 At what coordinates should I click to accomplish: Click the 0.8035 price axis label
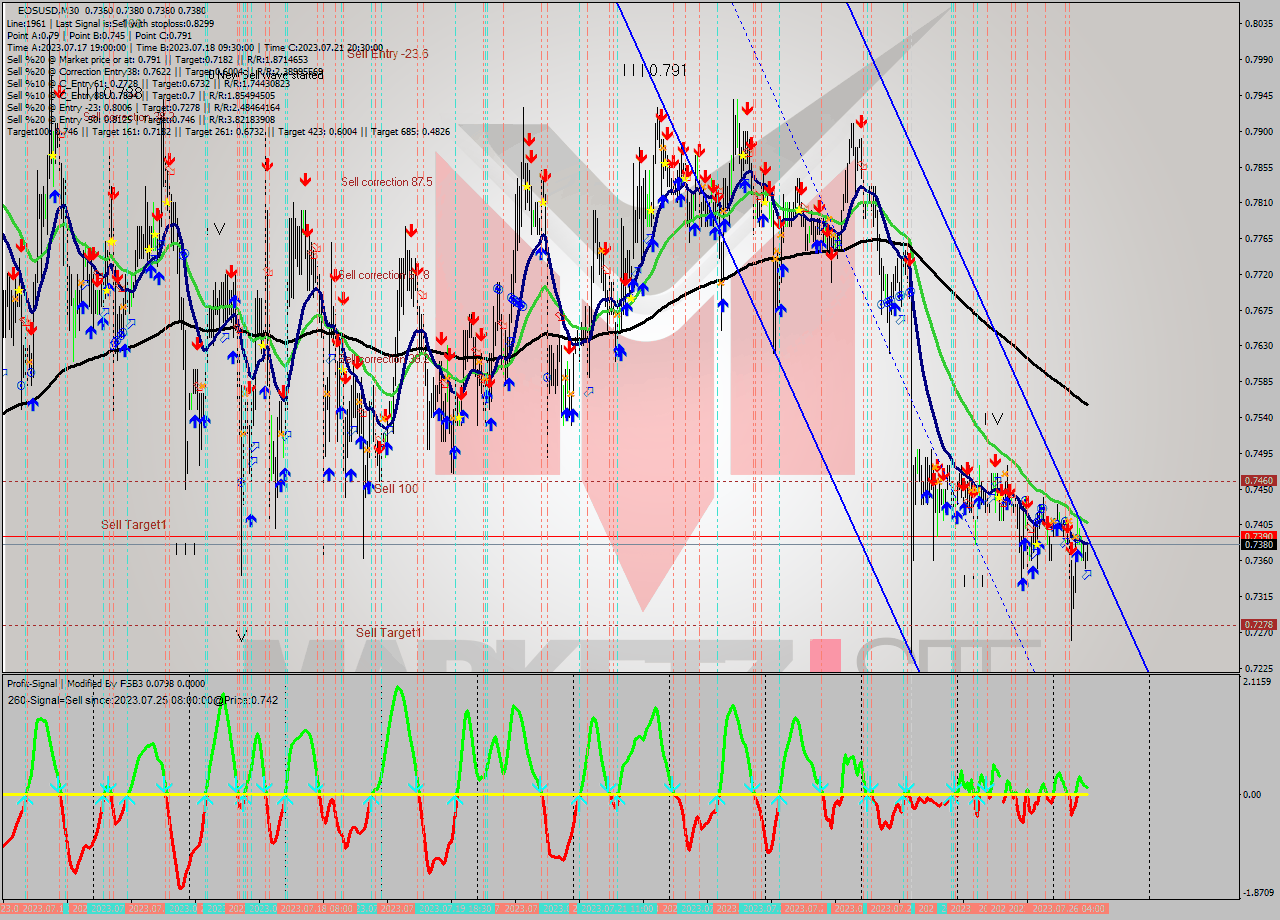[1258, 23]
